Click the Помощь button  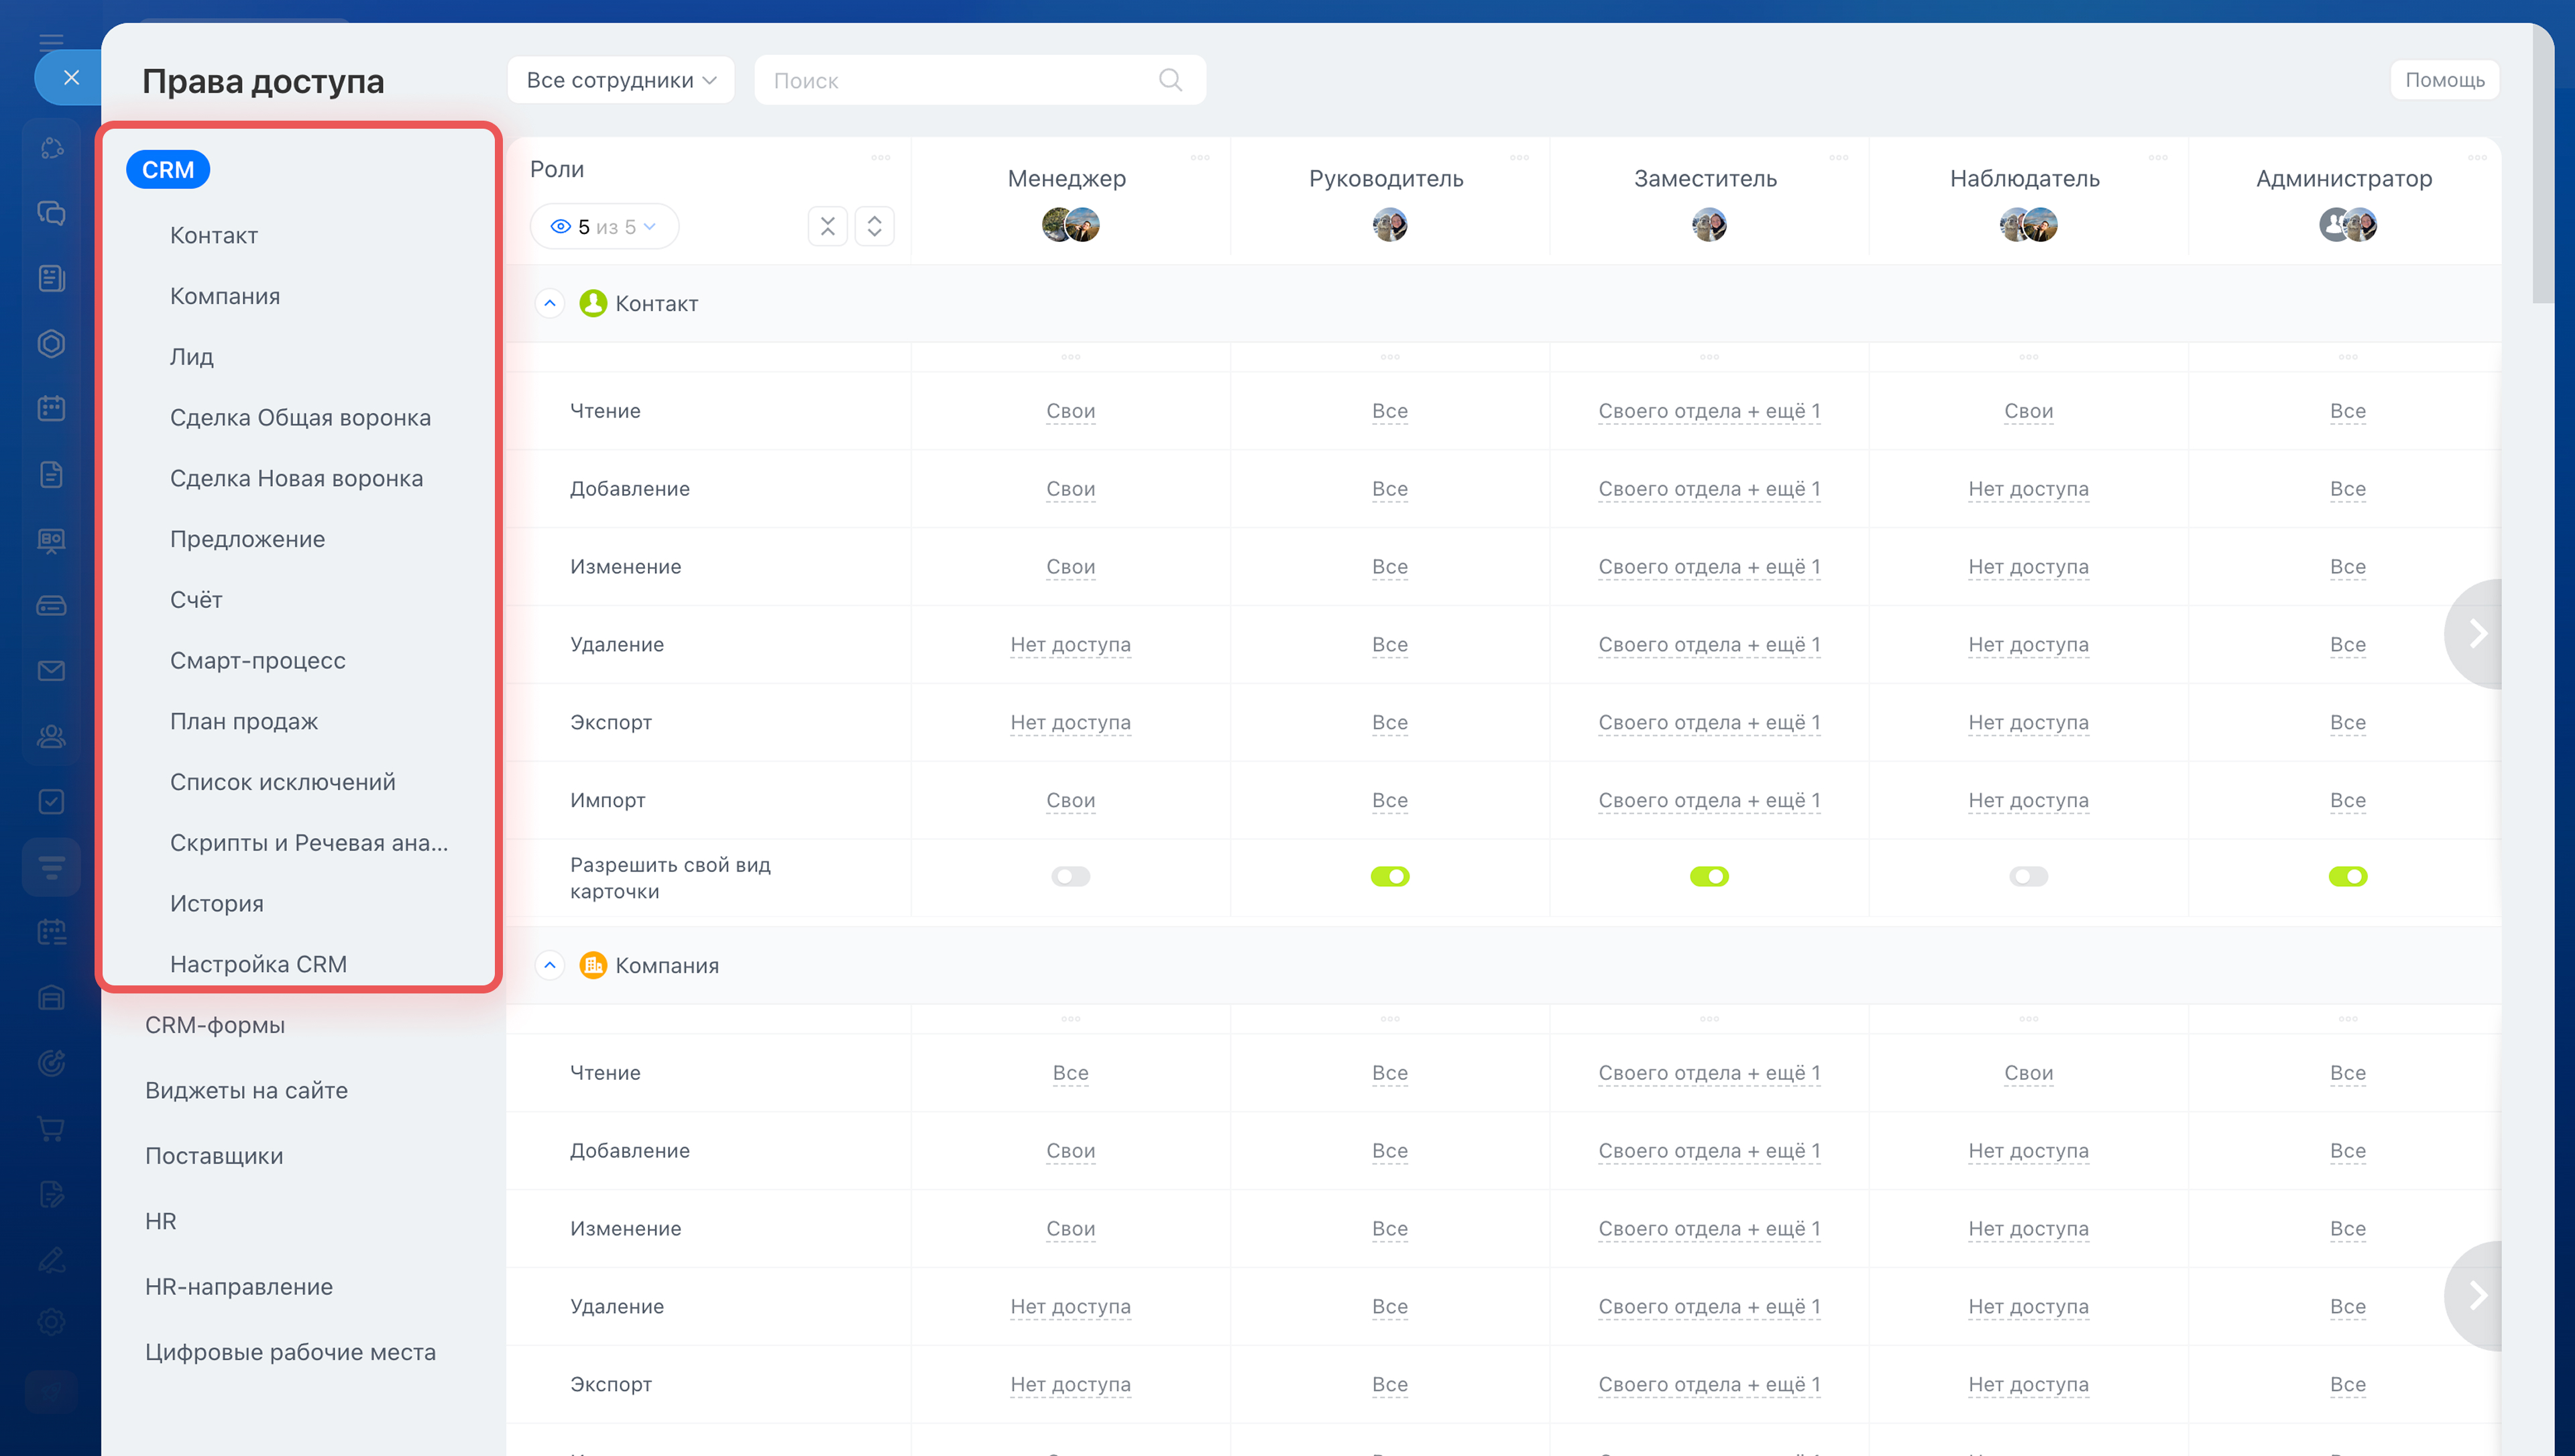[2444, 80]
